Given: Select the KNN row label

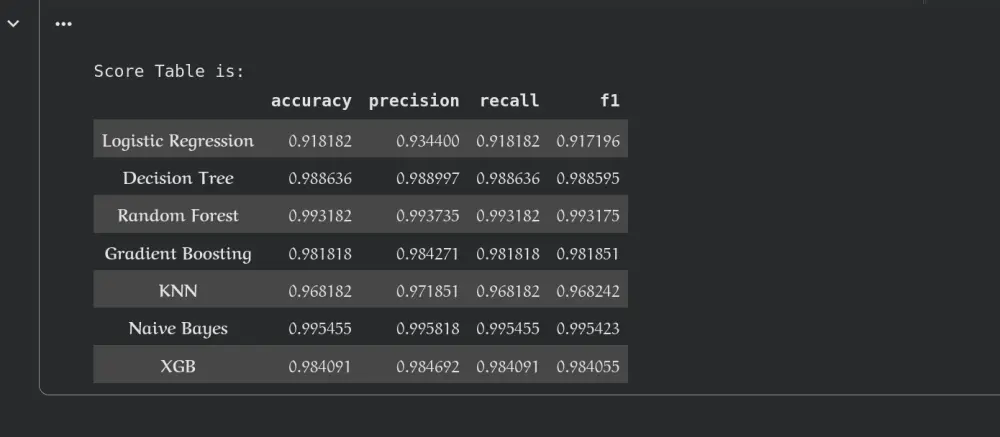Looking at the screenshot, I should [x=178, y=291].
